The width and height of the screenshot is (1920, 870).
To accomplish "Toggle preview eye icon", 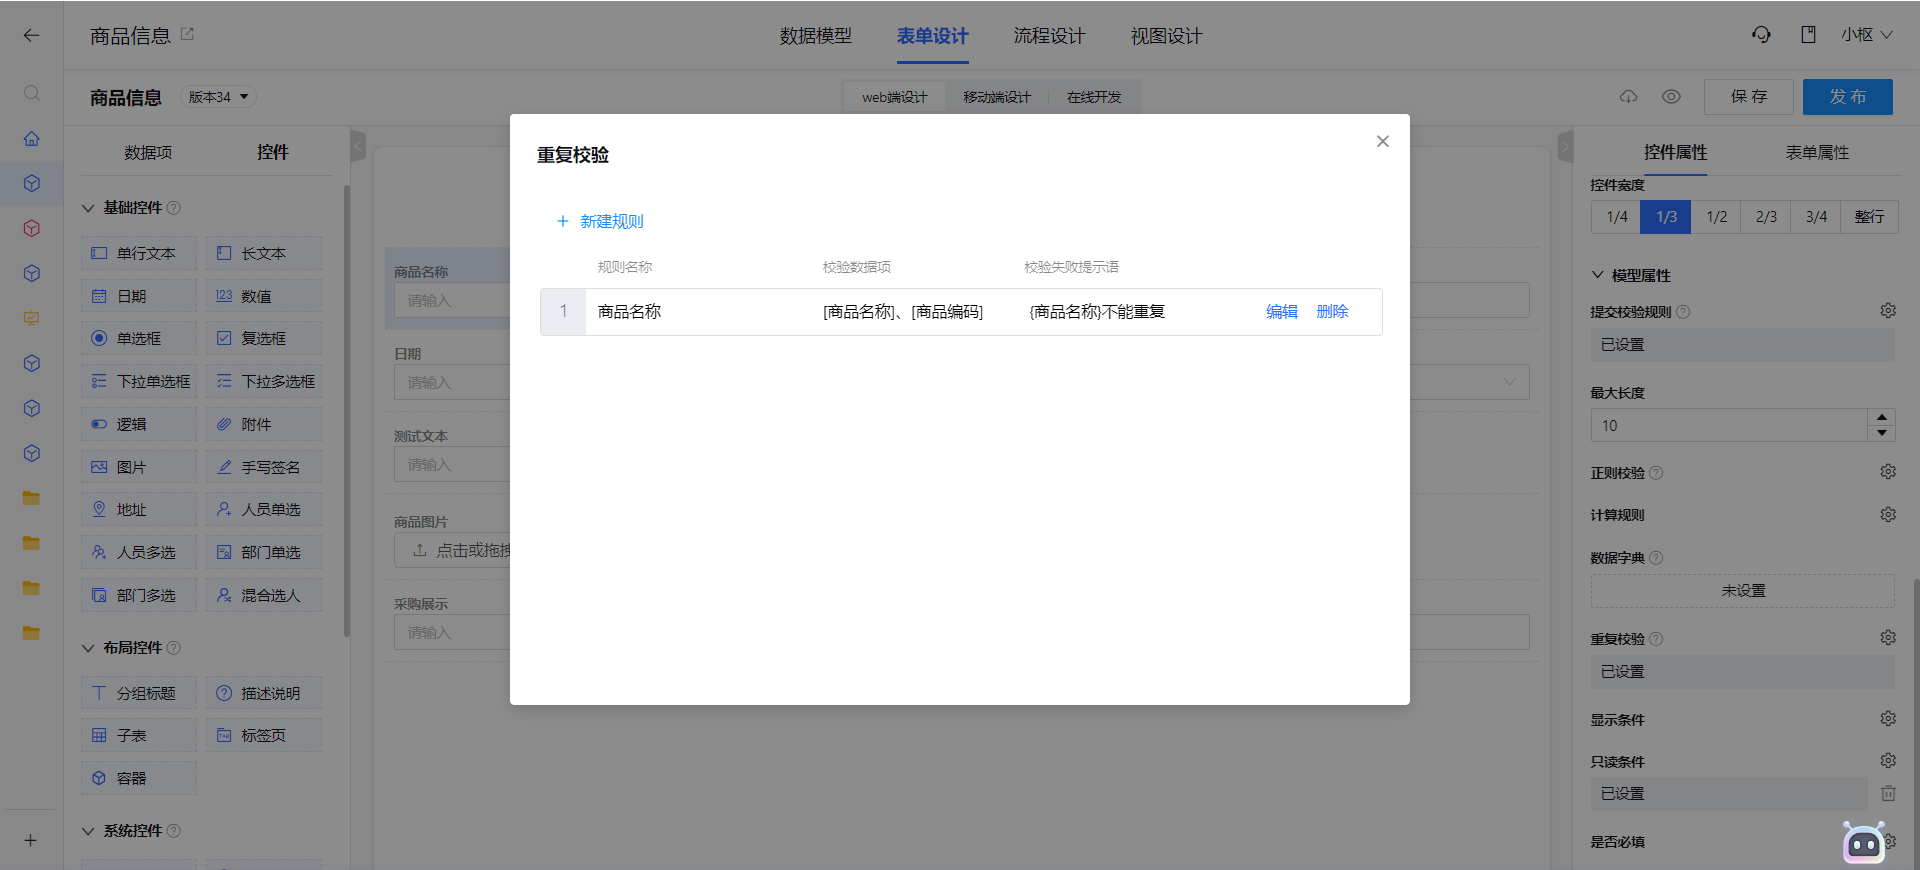I will click(x=1671, y=97).
